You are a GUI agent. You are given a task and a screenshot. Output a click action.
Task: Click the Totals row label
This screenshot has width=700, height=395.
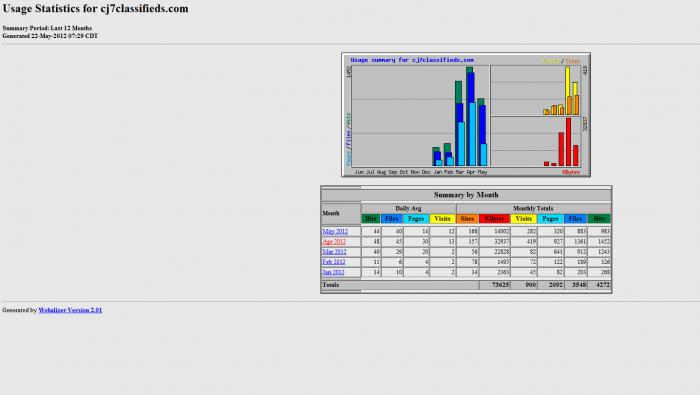pyautogui.click(x=331, y=285)
